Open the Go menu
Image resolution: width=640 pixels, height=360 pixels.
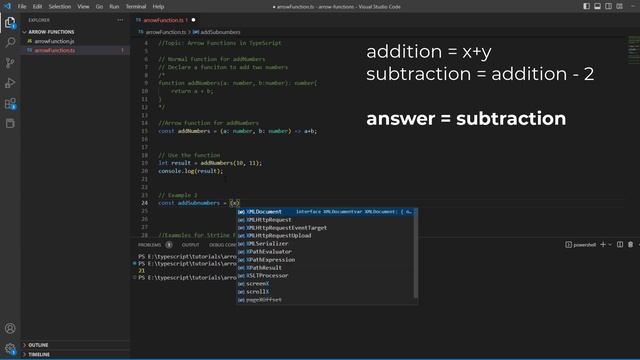click(99, 7)
